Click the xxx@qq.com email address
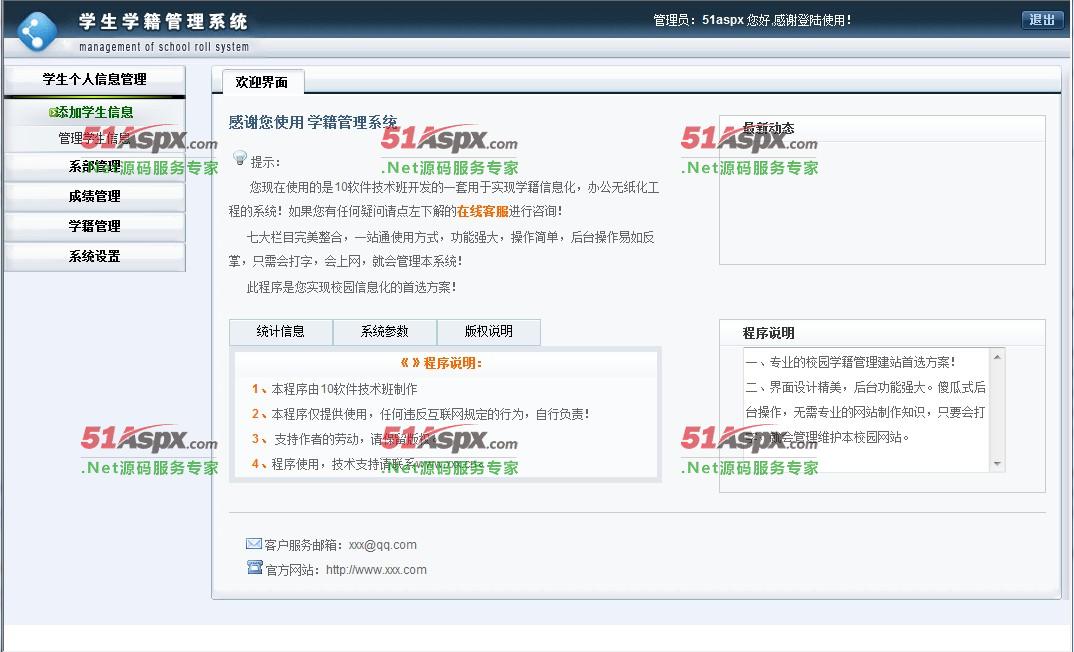 click(383, 545)
